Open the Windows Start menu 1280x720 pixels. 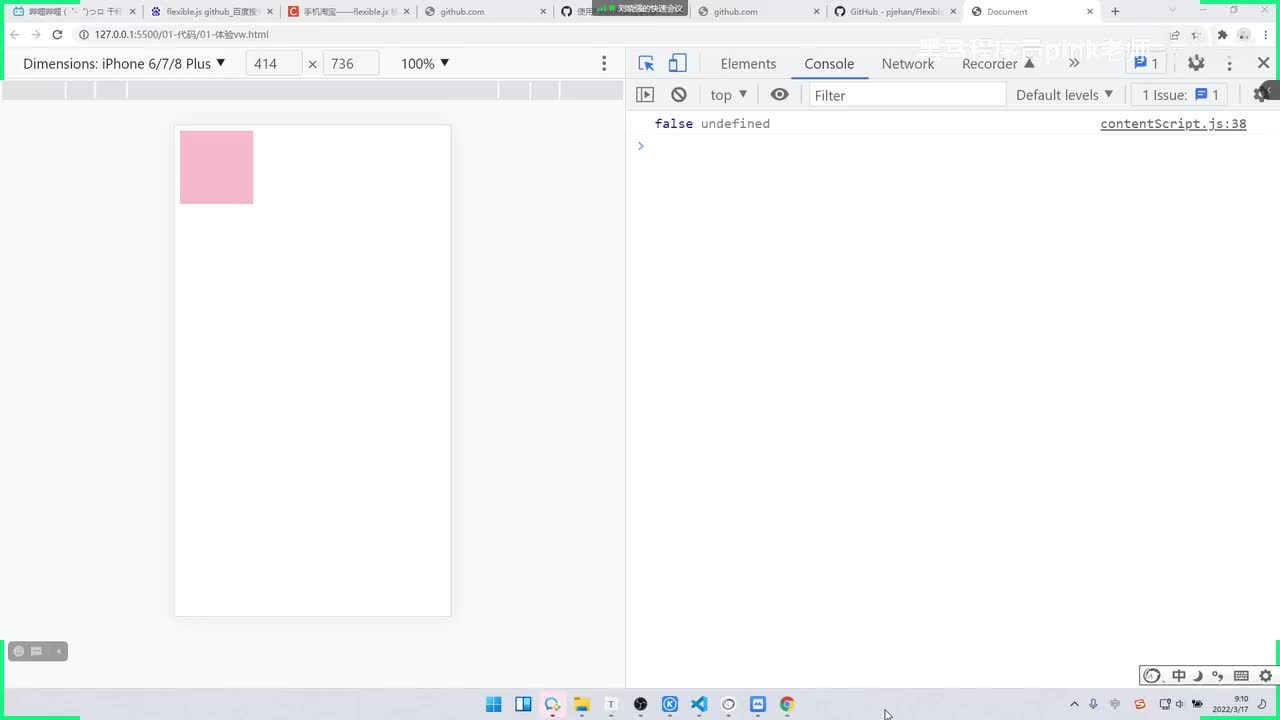point(494,704)
